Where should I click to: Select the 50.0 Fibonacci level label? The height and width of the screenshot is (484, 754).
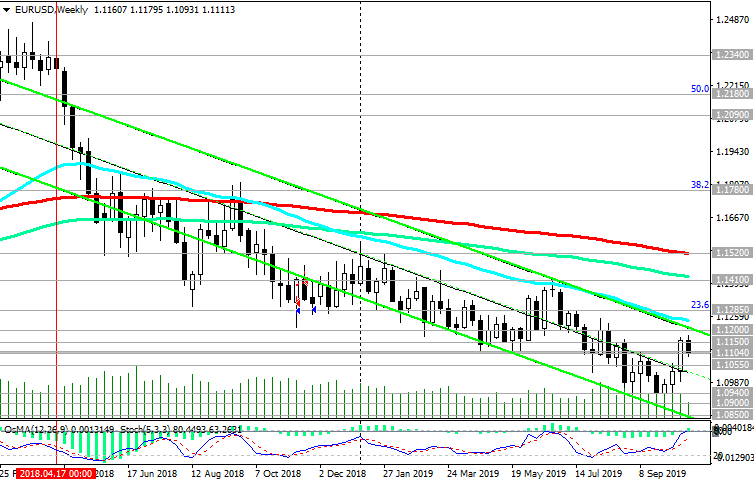click(700, 88)
